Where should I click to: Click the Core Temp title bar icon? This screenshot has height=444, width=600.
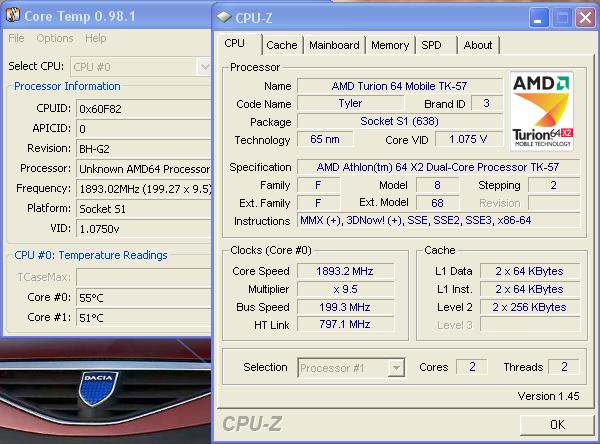13,15
